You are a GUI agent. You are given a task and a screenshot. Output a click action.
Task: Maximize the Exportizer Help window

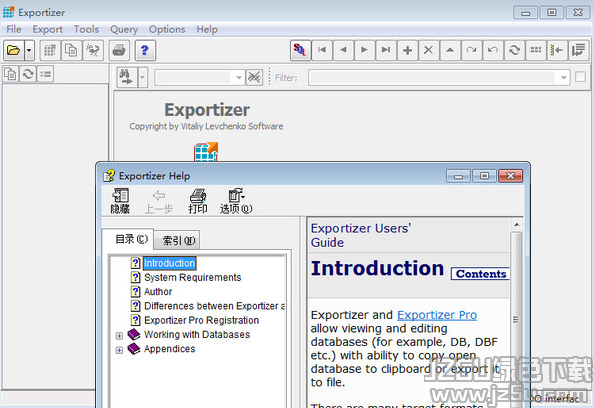(484, 176)
